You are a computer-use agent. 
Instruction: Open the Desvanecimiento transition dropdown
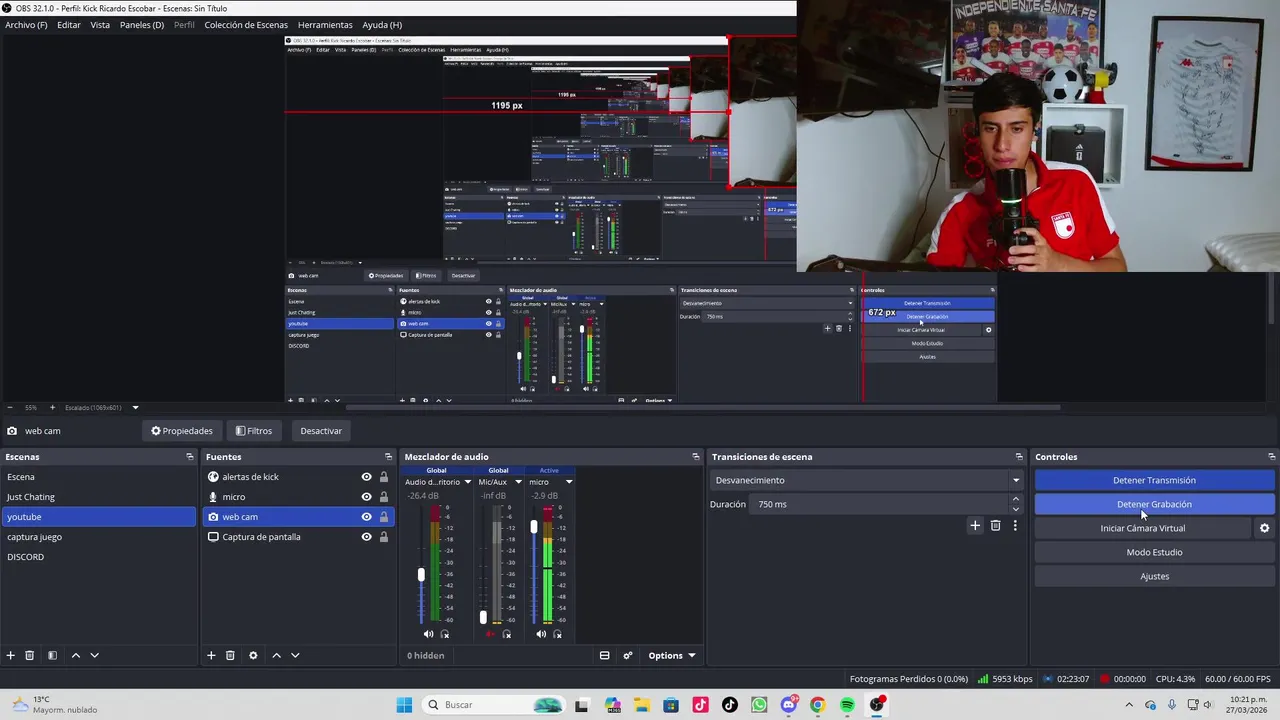coord(866,480)
